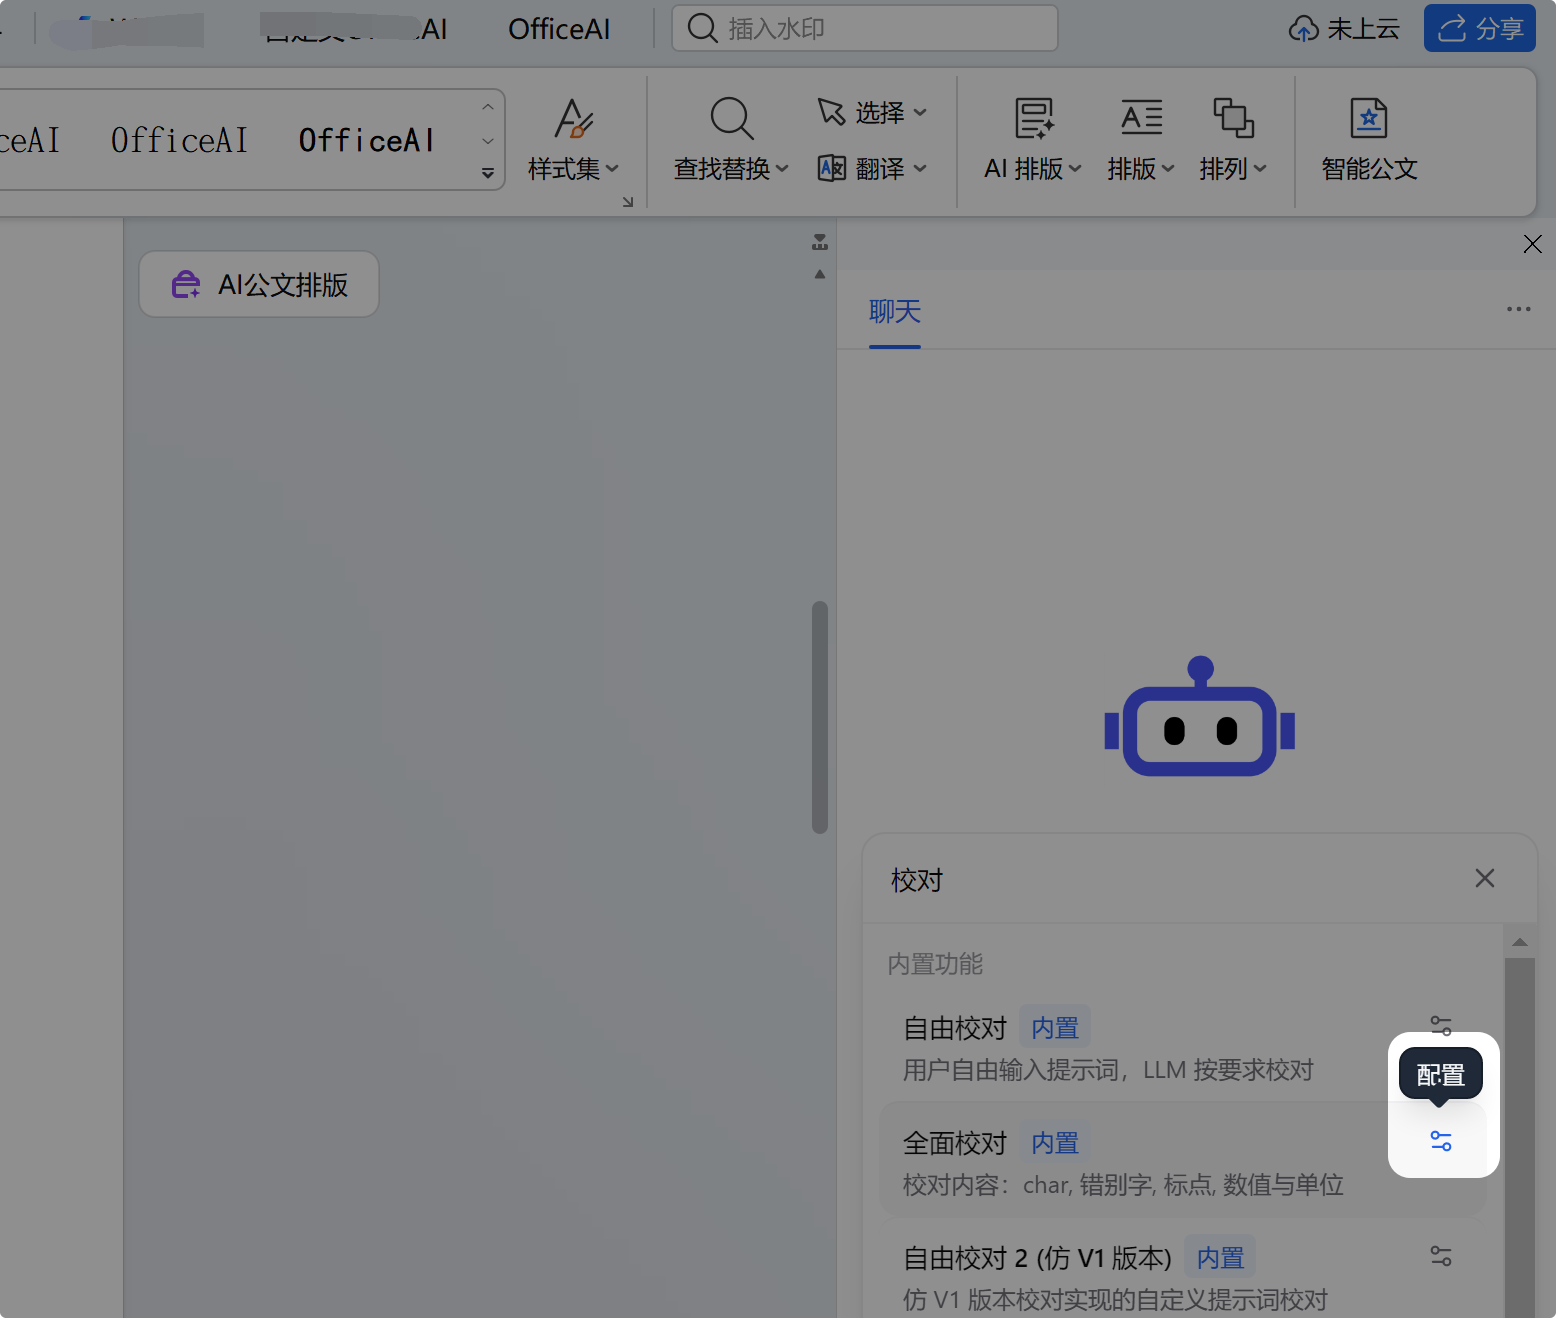Click the 排版 typesetting icon
Screen dimensions: 1556x1318
pos(1141,118)
